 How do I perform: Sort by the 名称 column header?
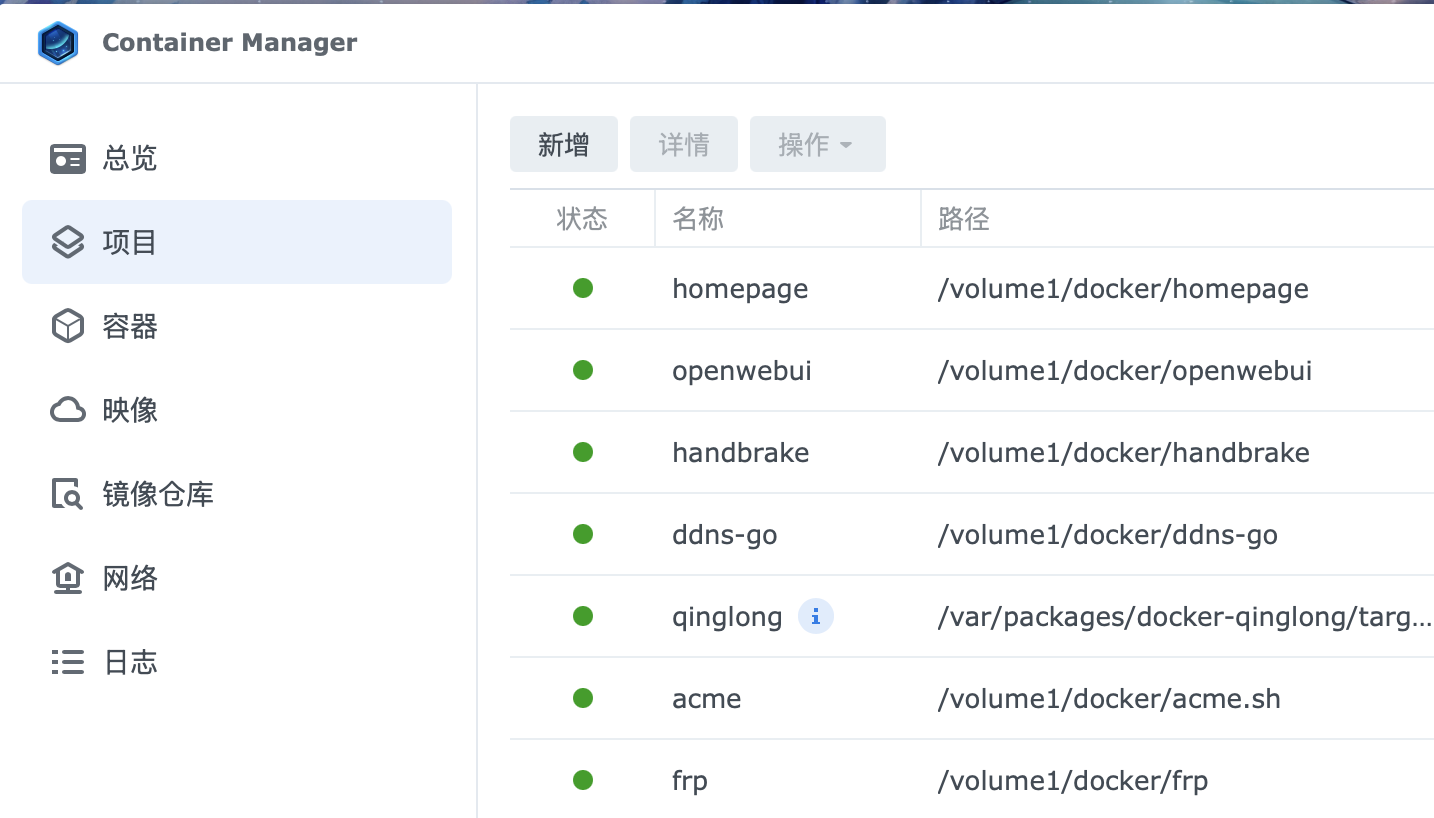coord(697,218)
